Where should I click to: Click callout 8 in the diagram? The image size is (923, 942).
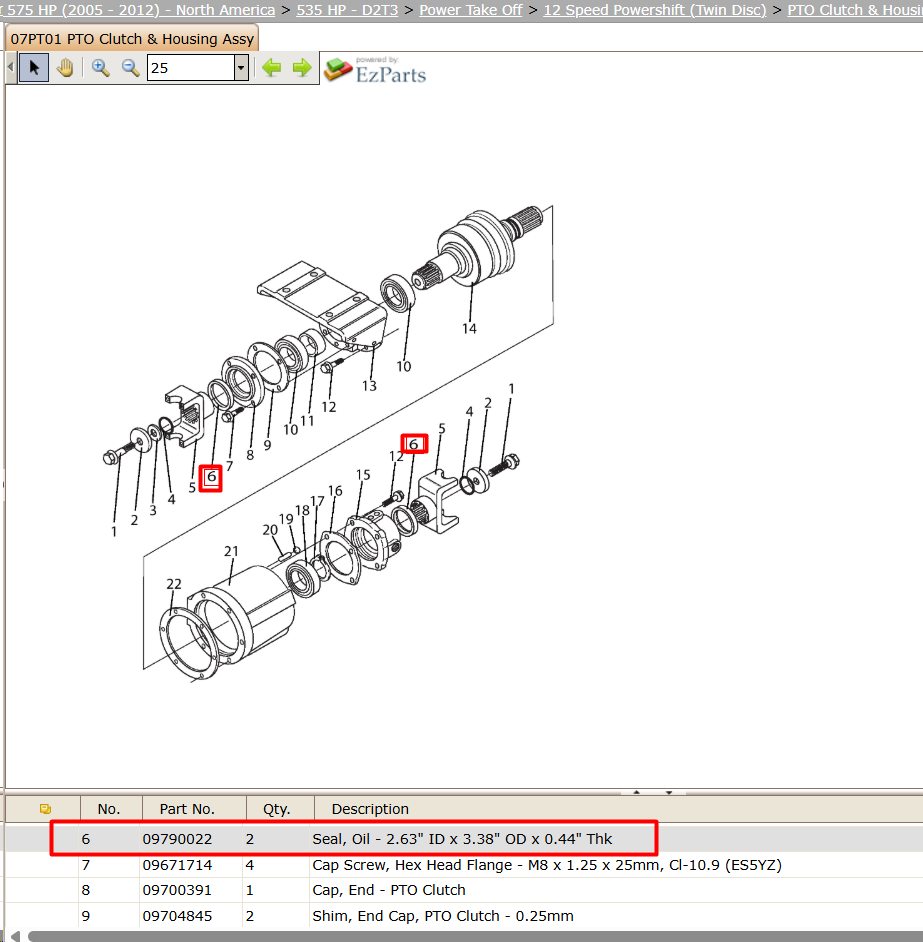[x=250, y=455]
